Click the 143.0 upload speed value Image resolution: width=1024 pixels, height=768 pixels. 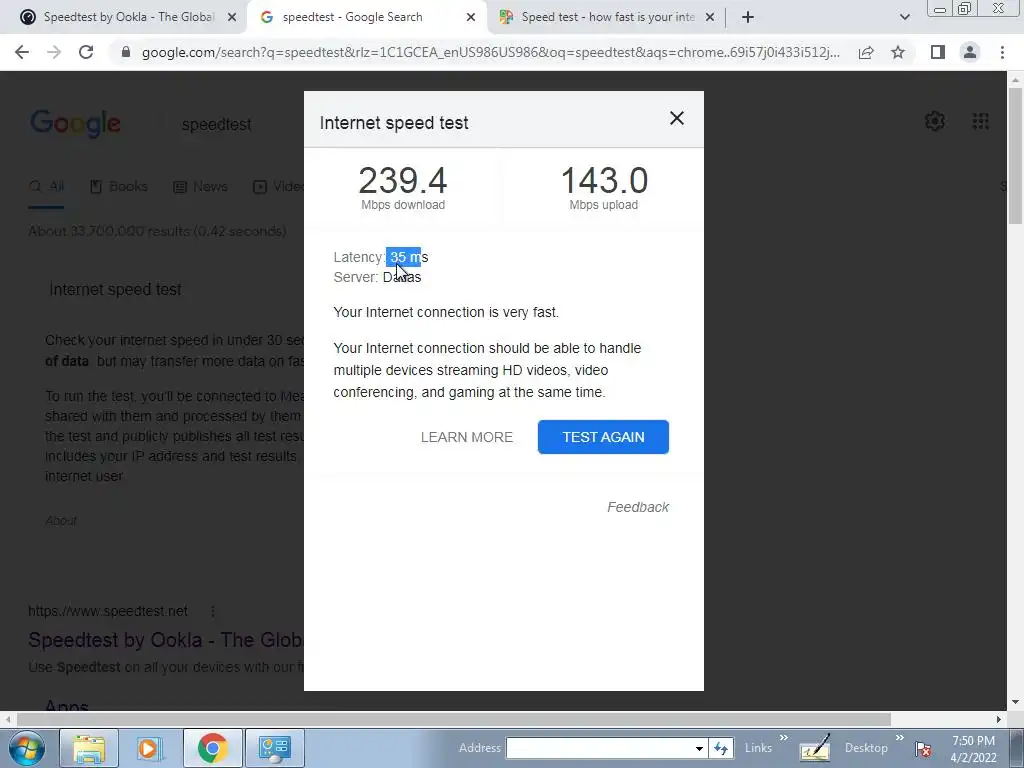click(604, 180)
